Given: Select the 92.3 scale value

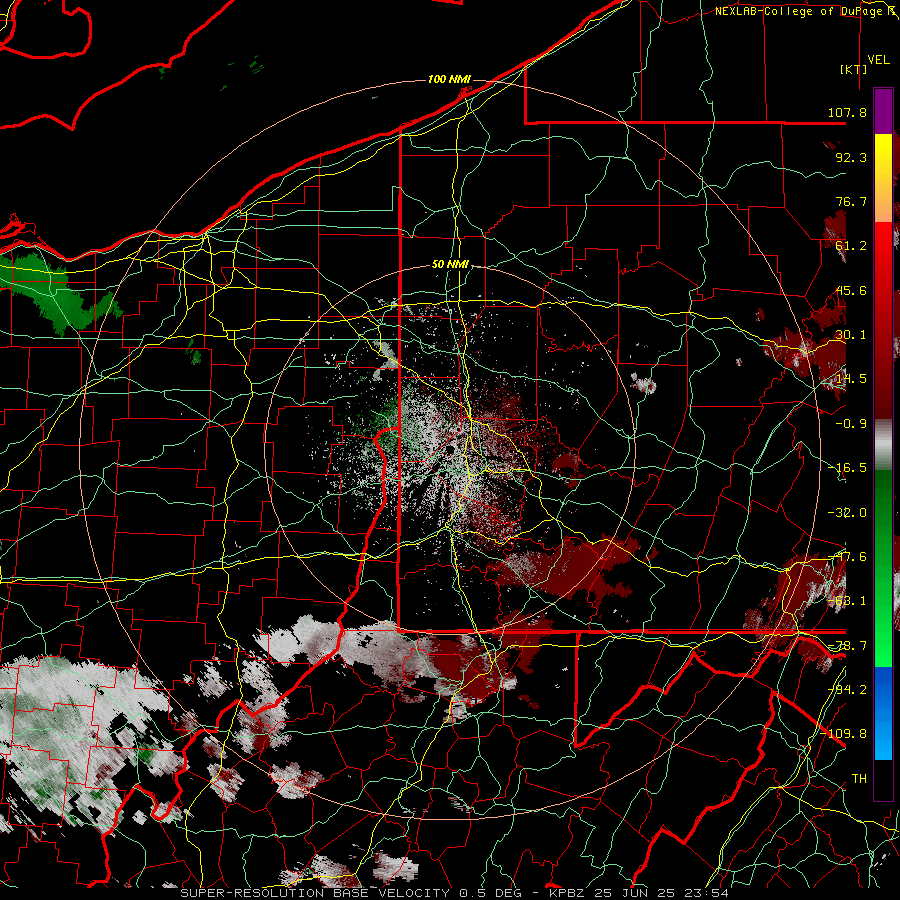Looking at the screenshot, I should (x=851, y=157).
